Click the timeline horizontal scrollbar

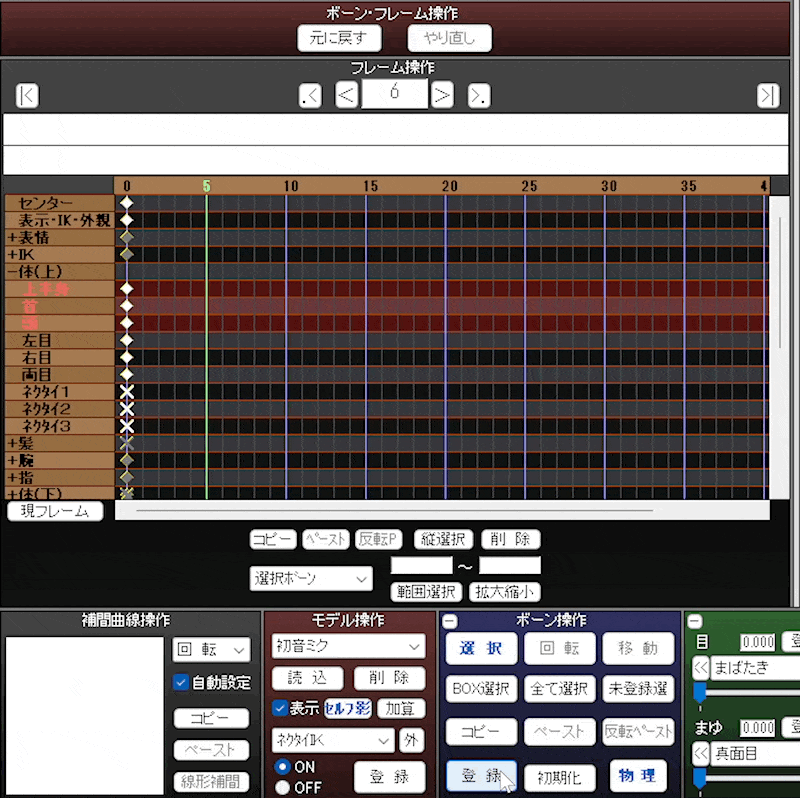(442, 510)
